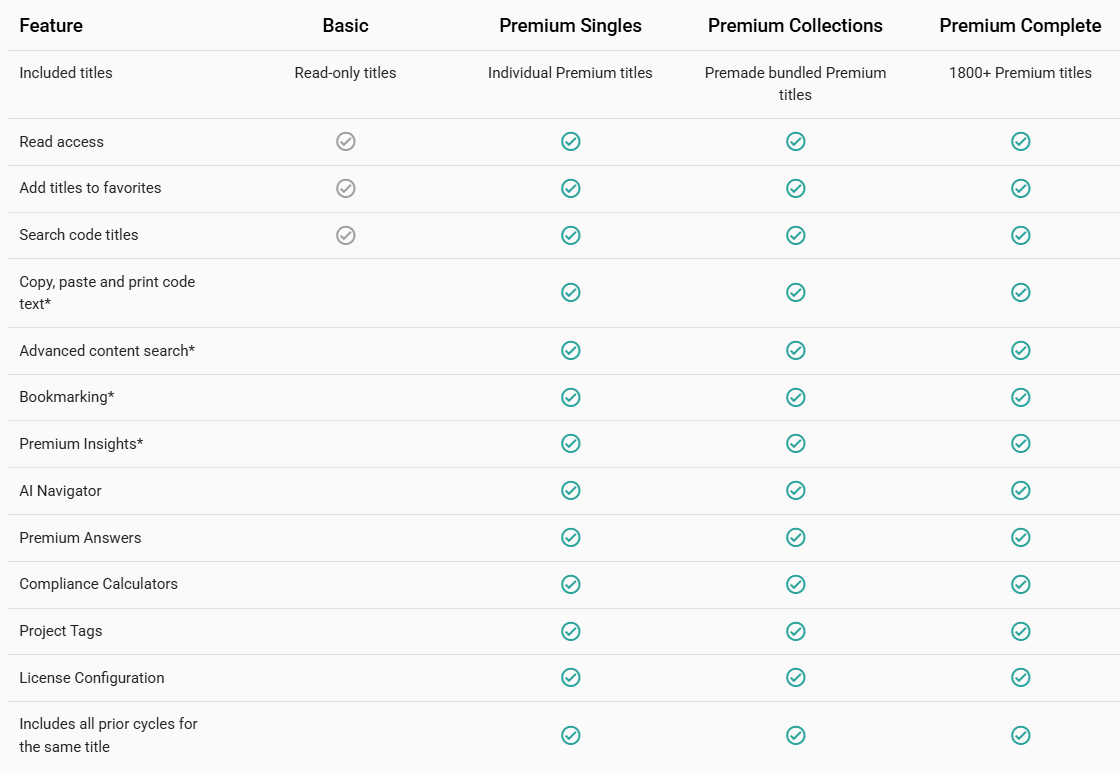This screenshot has width=1120, height=773.
Task: Click the 1800+ Premium titles text
Action: (1020, 73)
